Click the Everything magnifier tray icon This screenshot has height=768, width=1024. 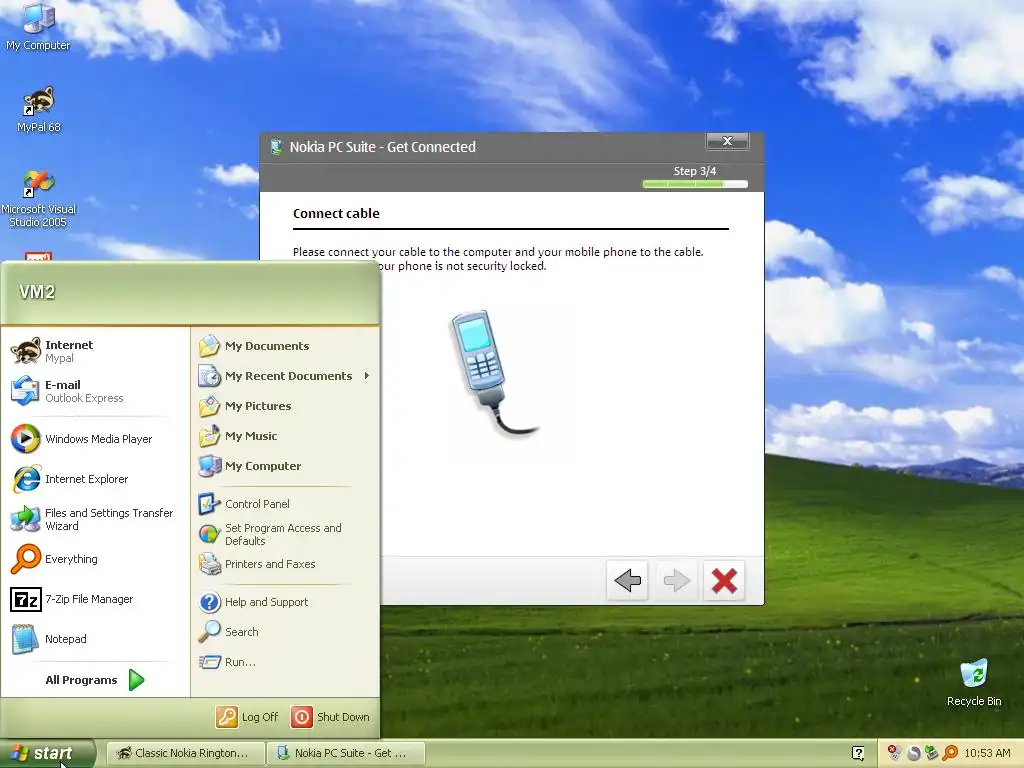coord(951,753)
